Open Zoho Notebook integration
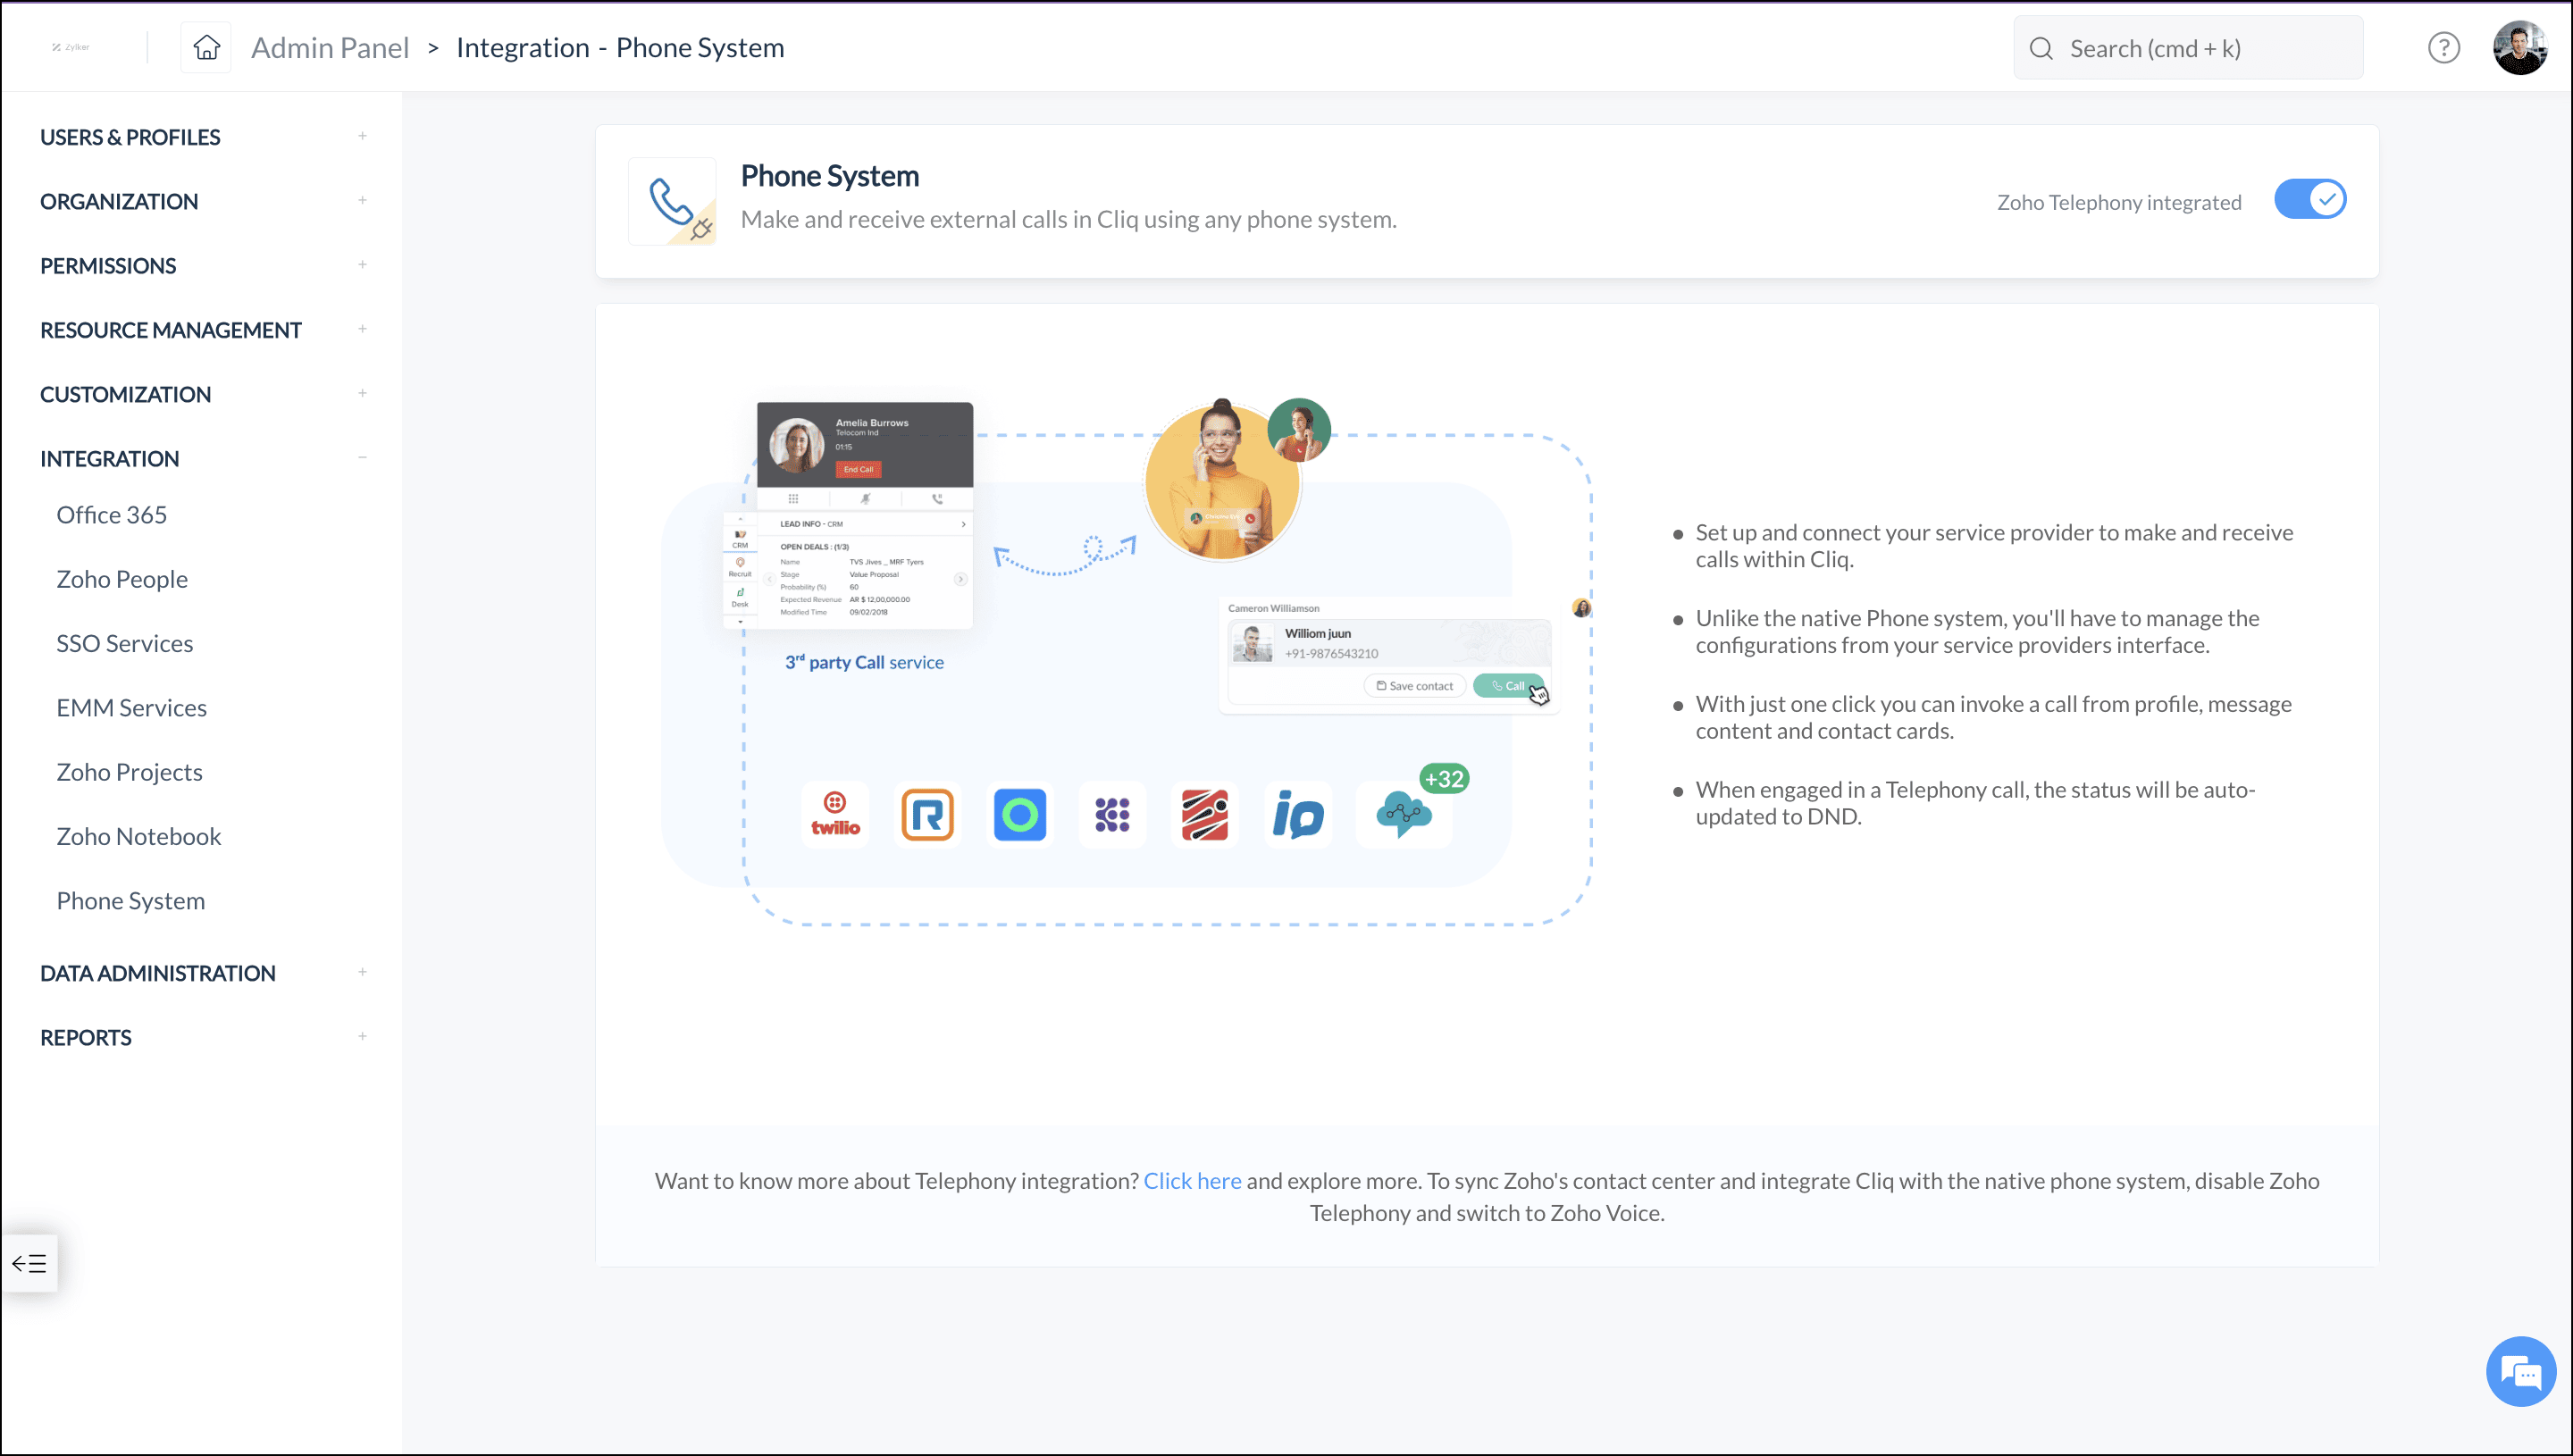 pyautogui.click(x=138, y=836)
